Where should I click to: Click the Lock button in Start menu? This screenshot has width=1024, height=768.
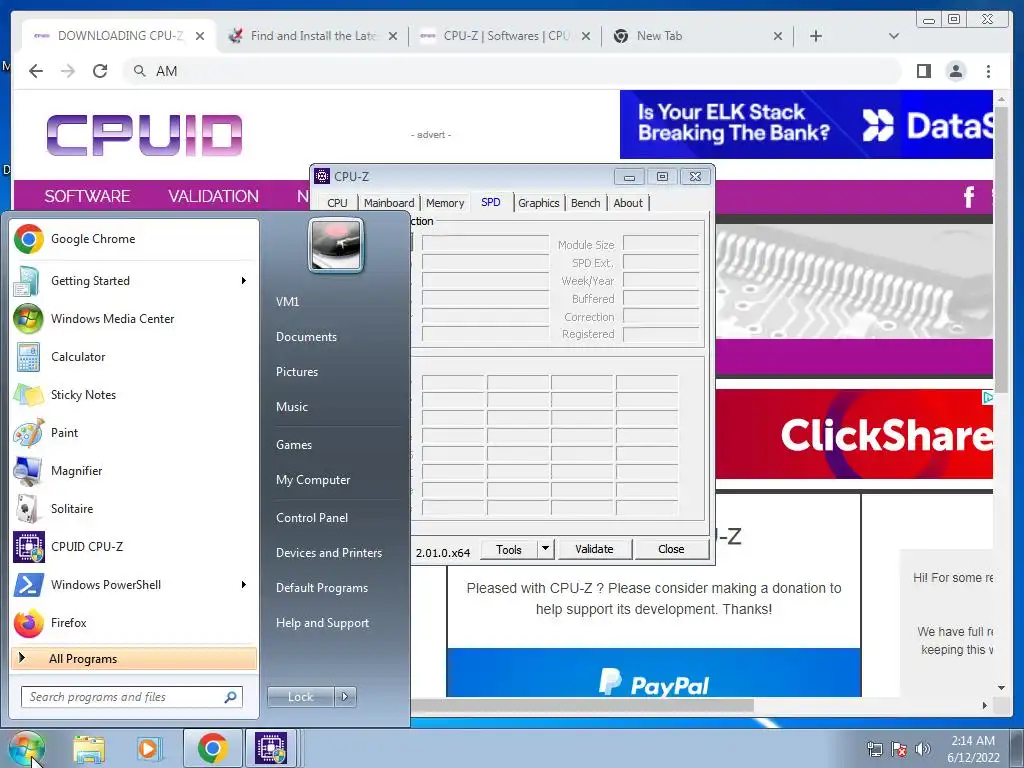[x=300, y=697]
